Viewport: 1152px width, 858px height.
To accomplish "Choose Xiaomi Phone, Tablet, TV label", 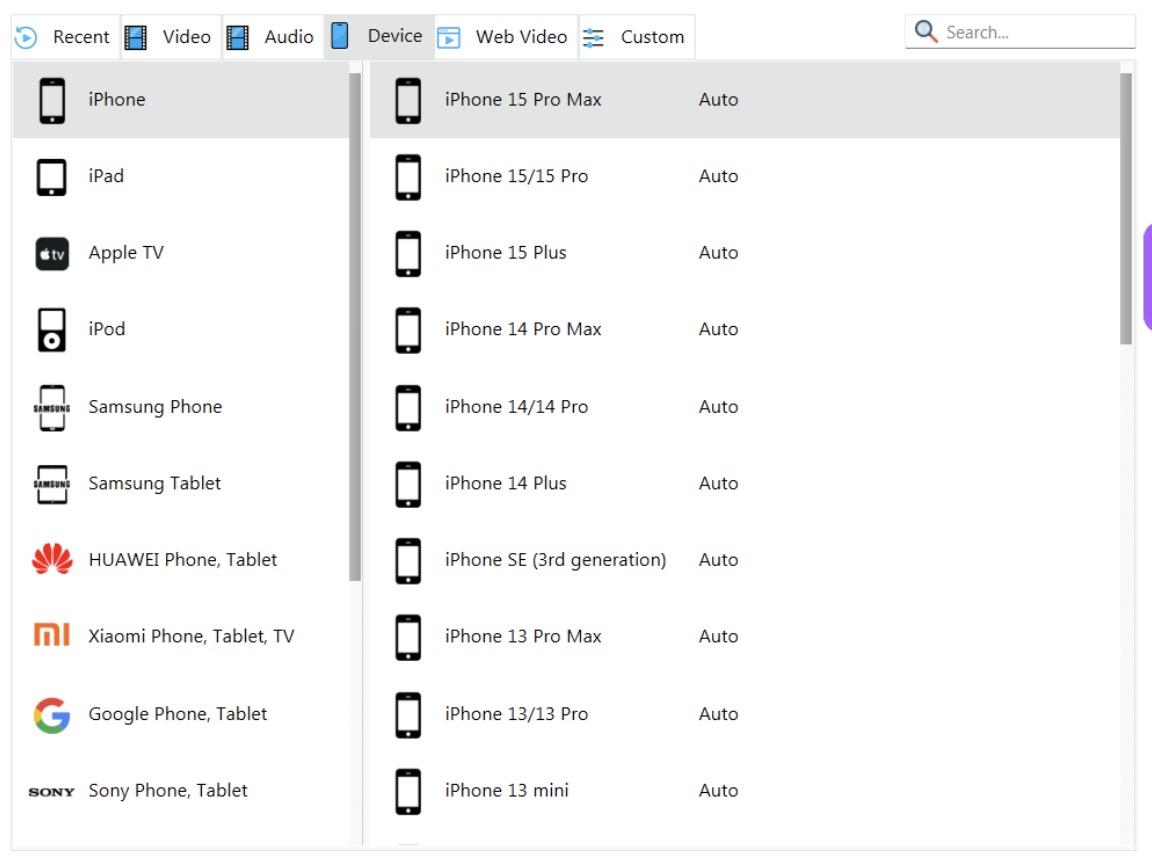I will [x=191, y=635].
